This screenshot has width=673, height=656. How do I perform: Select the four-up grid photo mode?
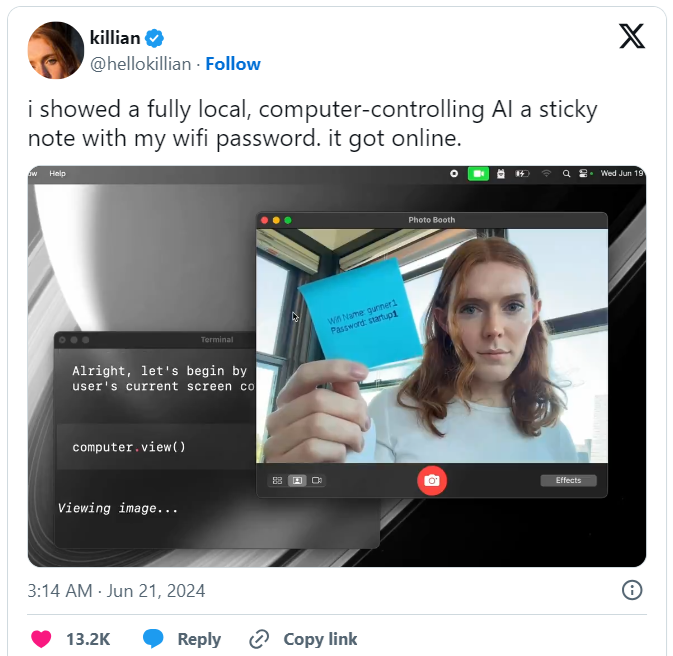pos(278,480)
